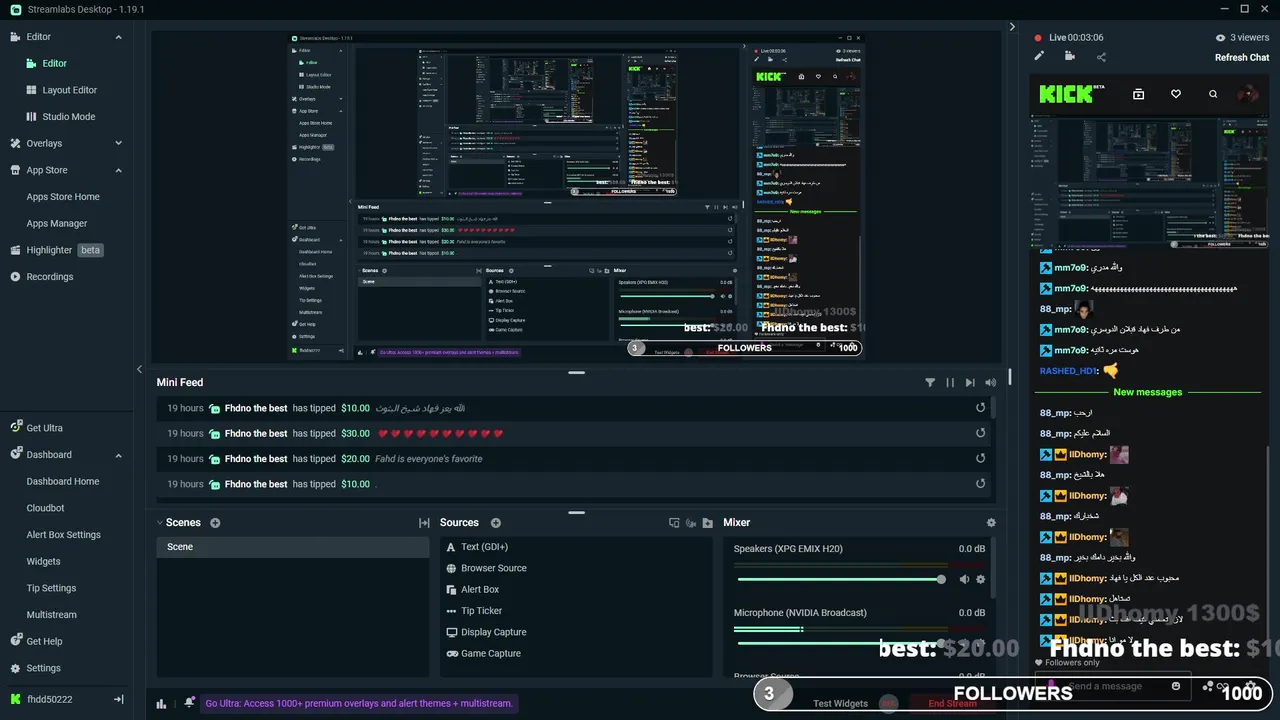Select the Scene item in Scenes list

[x=293, y=547]
